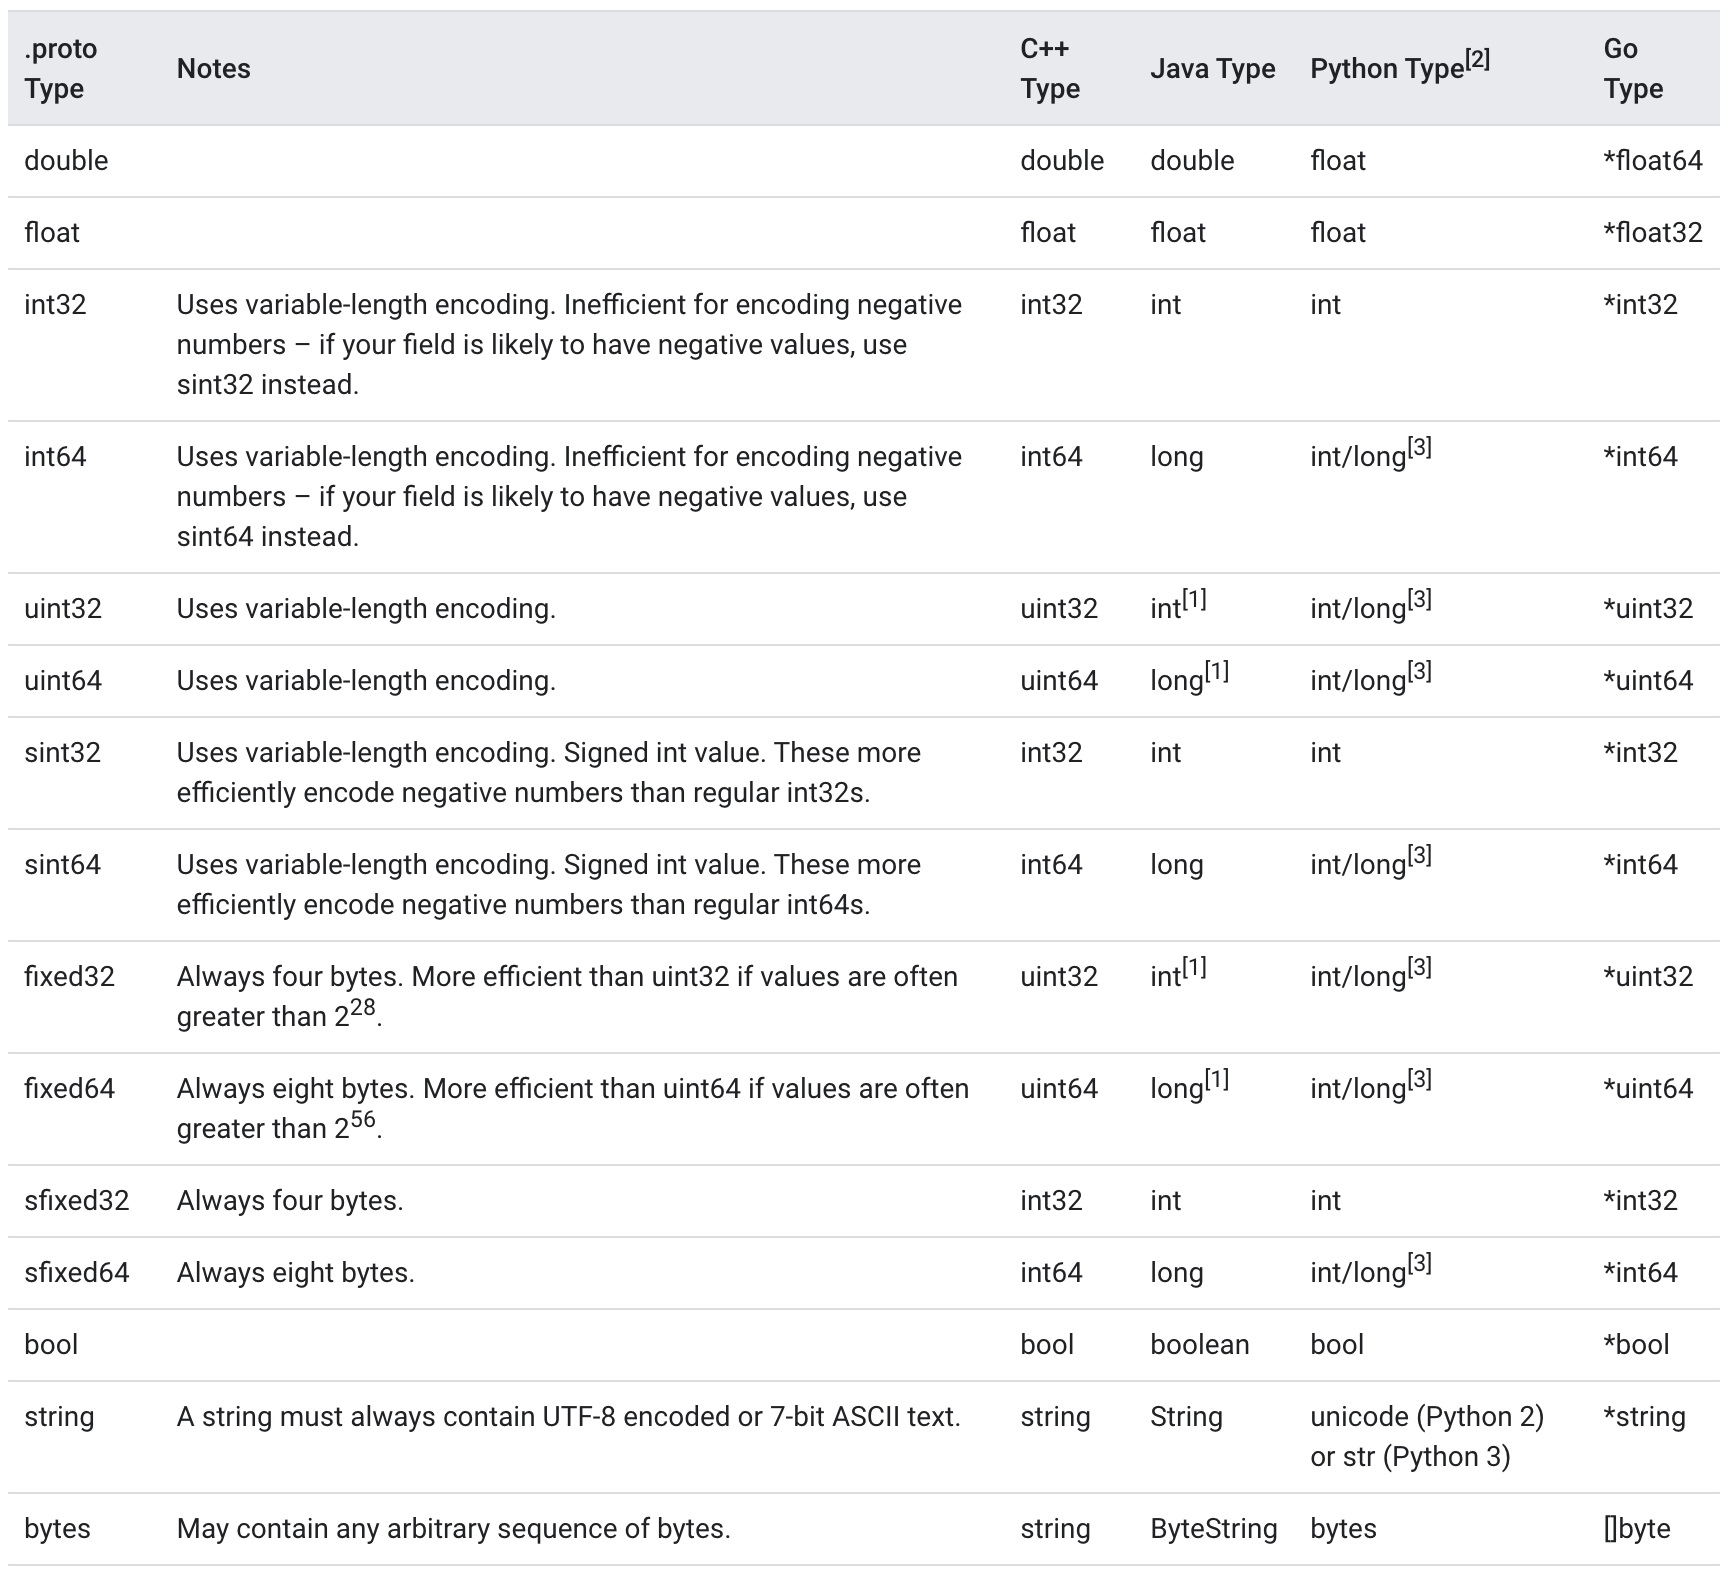This screenshot has width=1736, height=1576.
Task: Click 'bytes' in the Python Type column
Action: 1343,1529
